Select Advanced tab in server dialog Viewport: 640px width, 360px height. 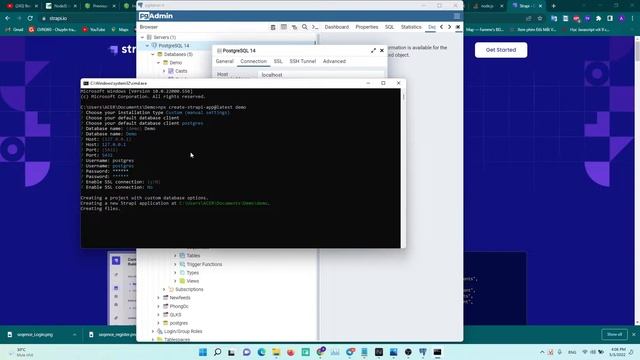click(334, 61)
